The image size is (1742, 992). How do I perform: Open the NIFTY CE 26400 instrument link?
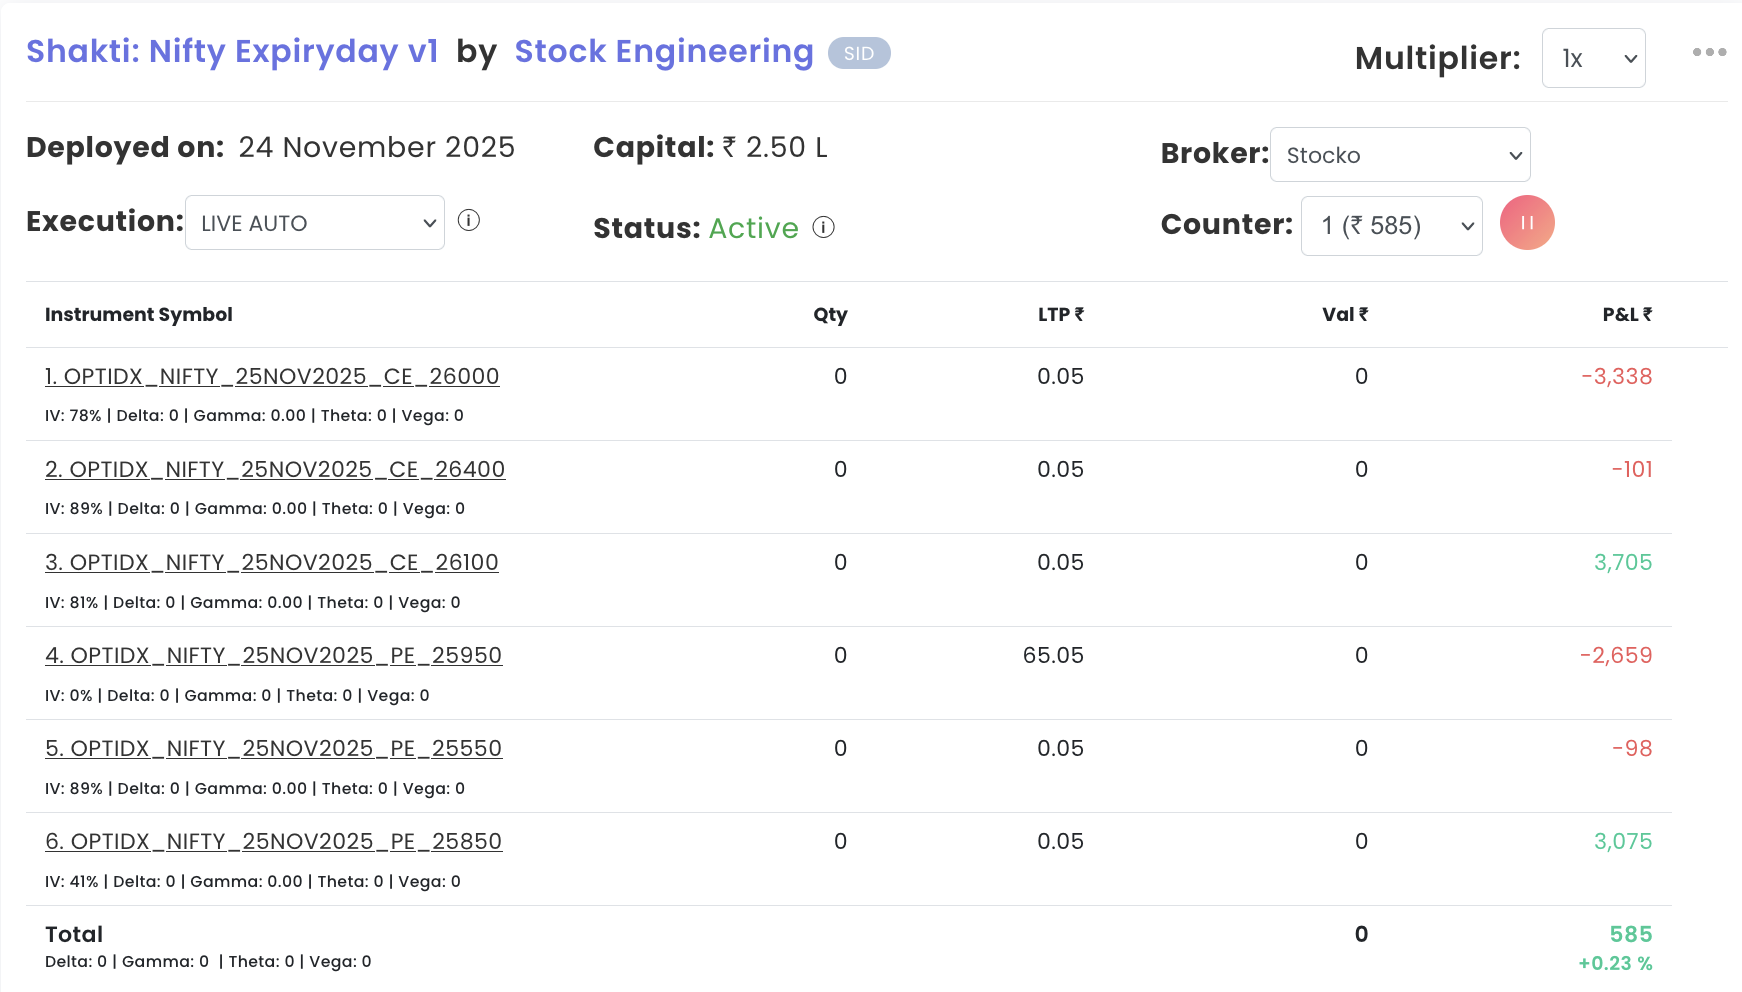click(275, 470)
